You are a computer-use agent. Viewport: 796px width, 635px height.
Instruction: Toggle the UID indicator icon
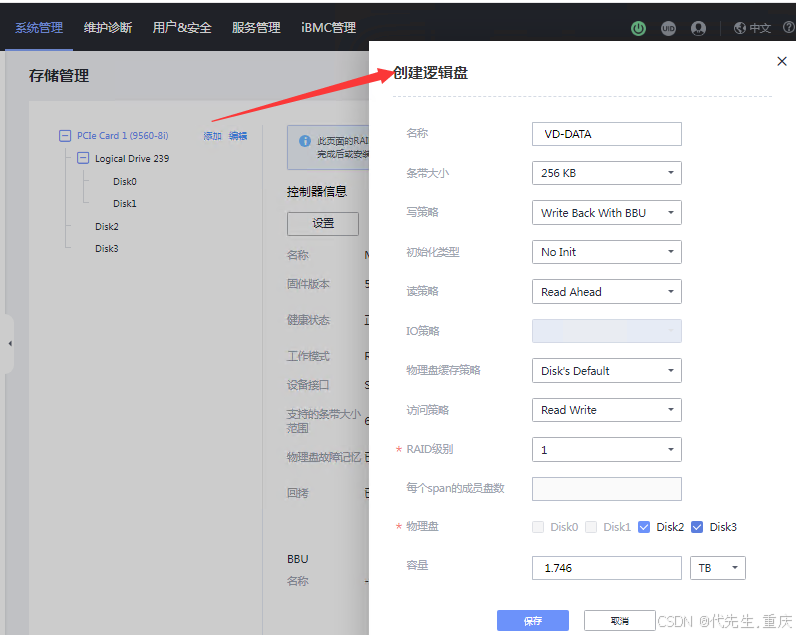[668, 28]
